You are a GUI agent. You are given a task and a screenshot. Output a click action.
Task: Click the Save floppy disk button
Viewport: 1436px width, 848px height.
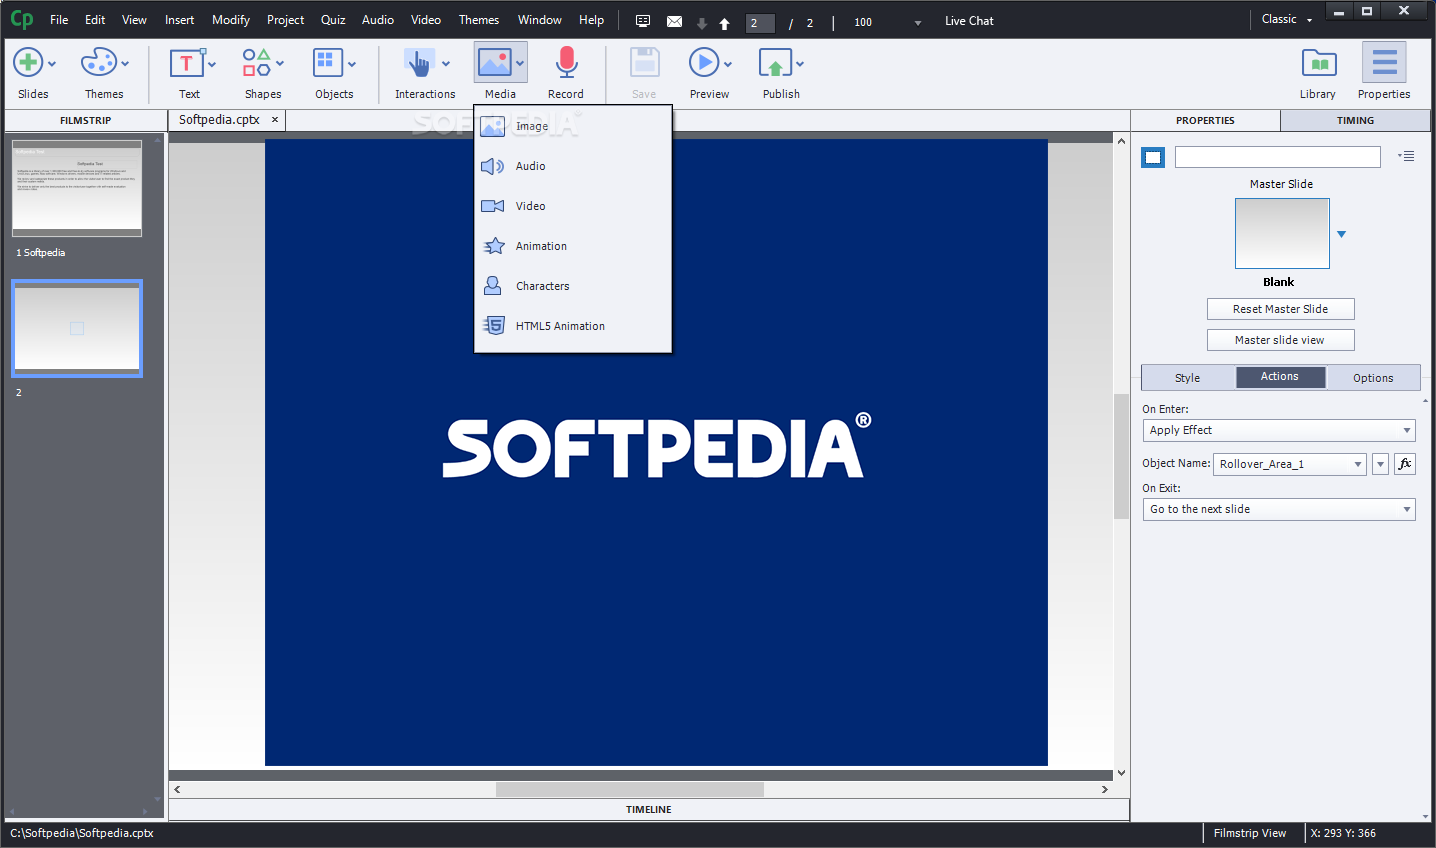[x=644, y=73]
